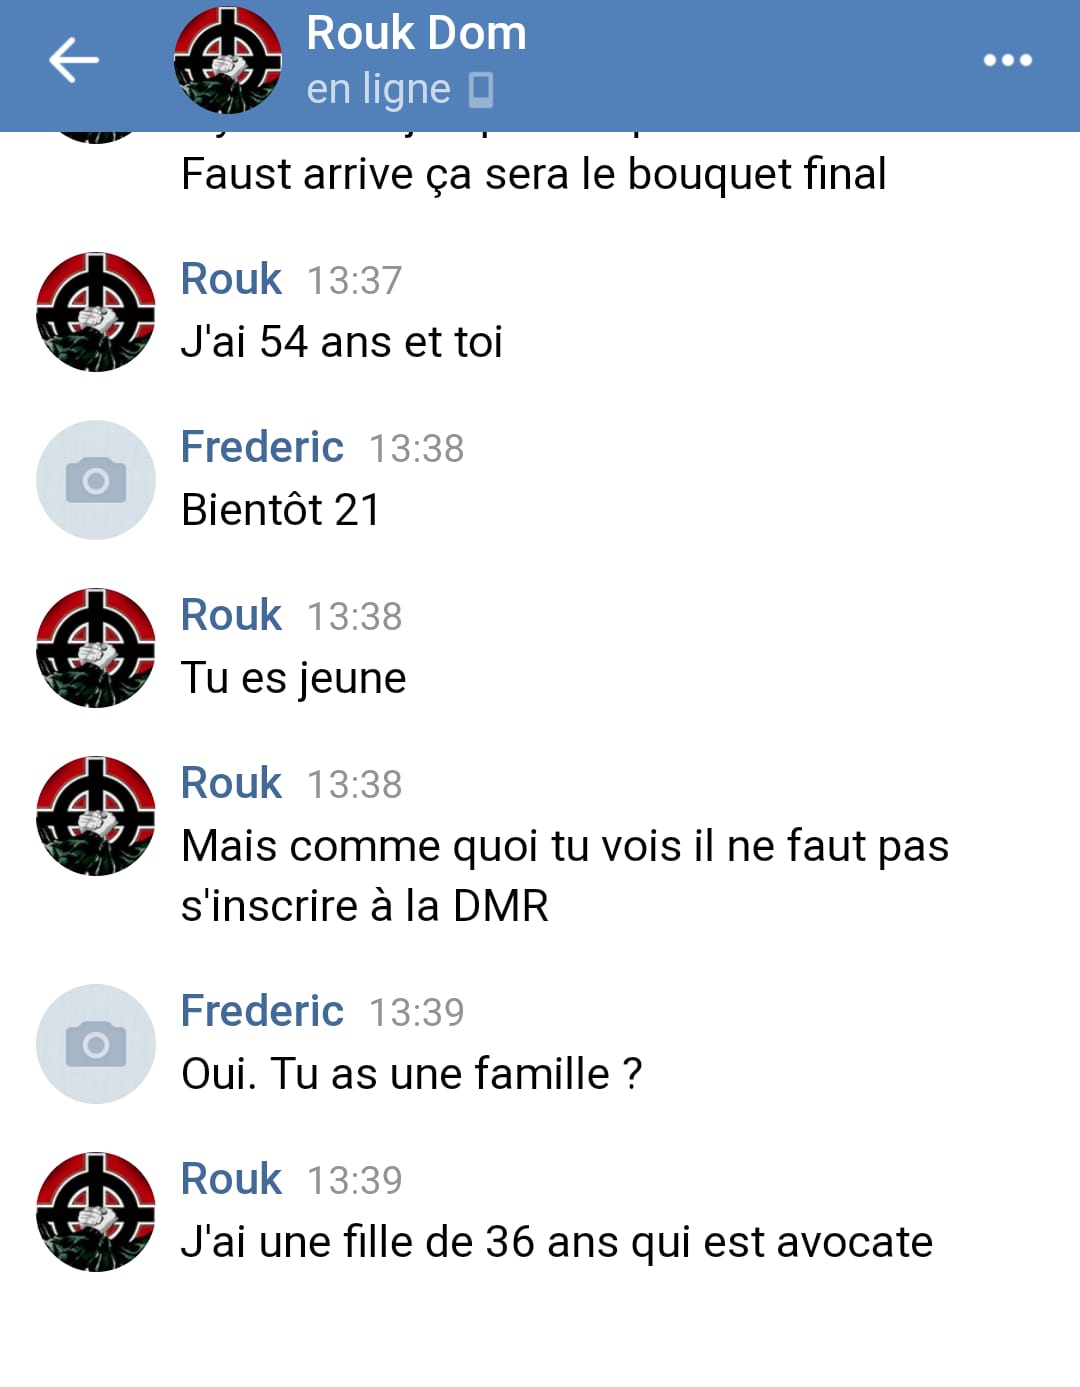Viewport: 1080px width, 1387px height.
Task: Select message 'Oui. Tu as une famille ?'
Action: (x=411, y=1074)
